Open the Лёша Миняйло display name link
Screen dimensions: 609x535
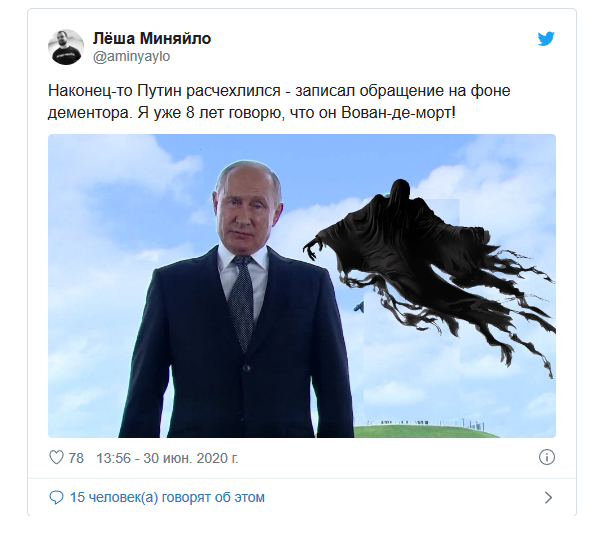coord(152,38)
